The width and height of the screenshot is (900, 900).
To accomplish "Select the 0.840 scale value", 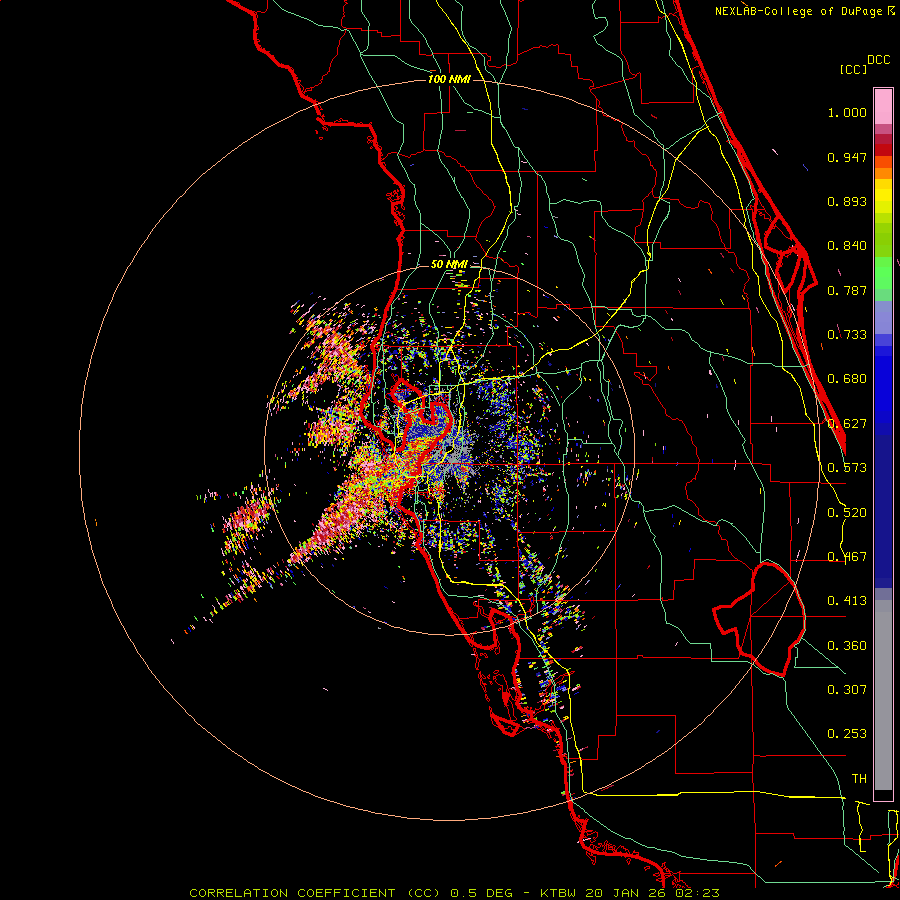I will [x=847, y=246].
